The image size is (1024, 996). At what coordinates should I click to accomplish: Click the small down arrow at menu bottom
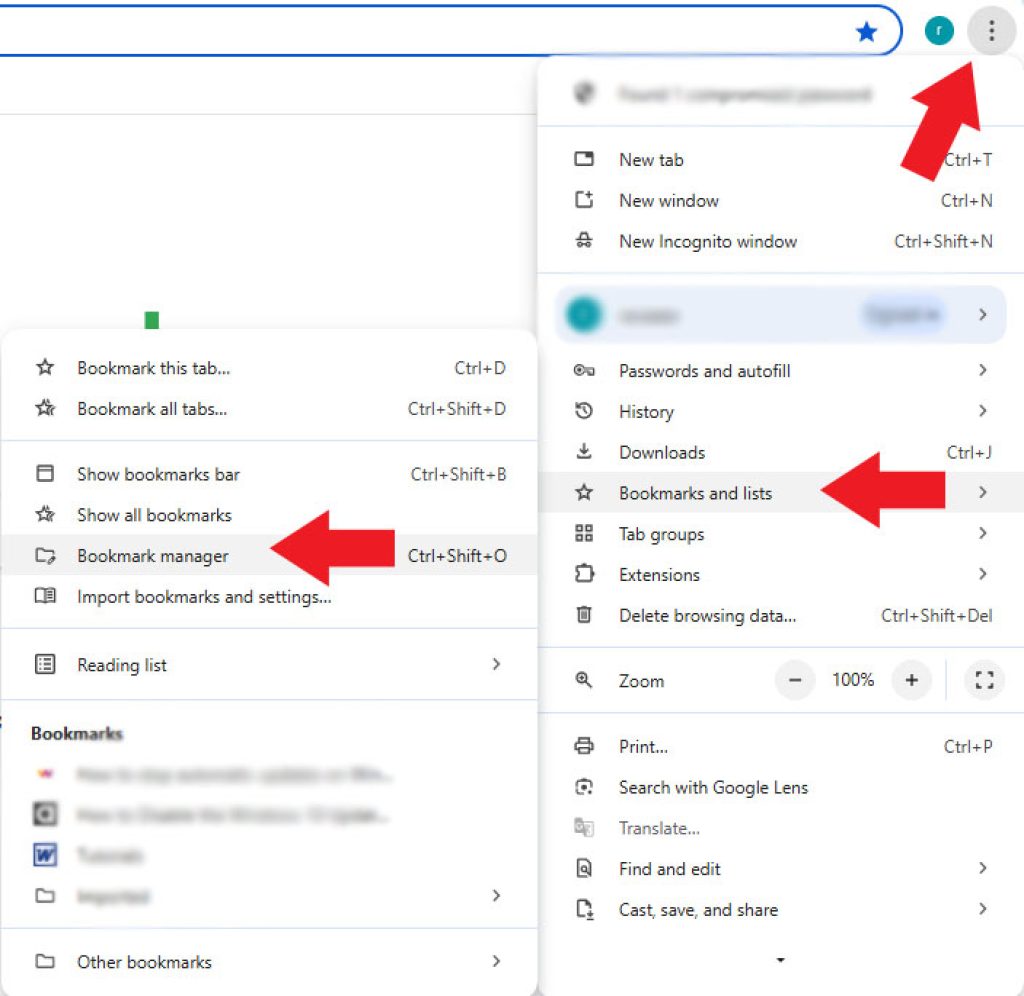point(780,959)
